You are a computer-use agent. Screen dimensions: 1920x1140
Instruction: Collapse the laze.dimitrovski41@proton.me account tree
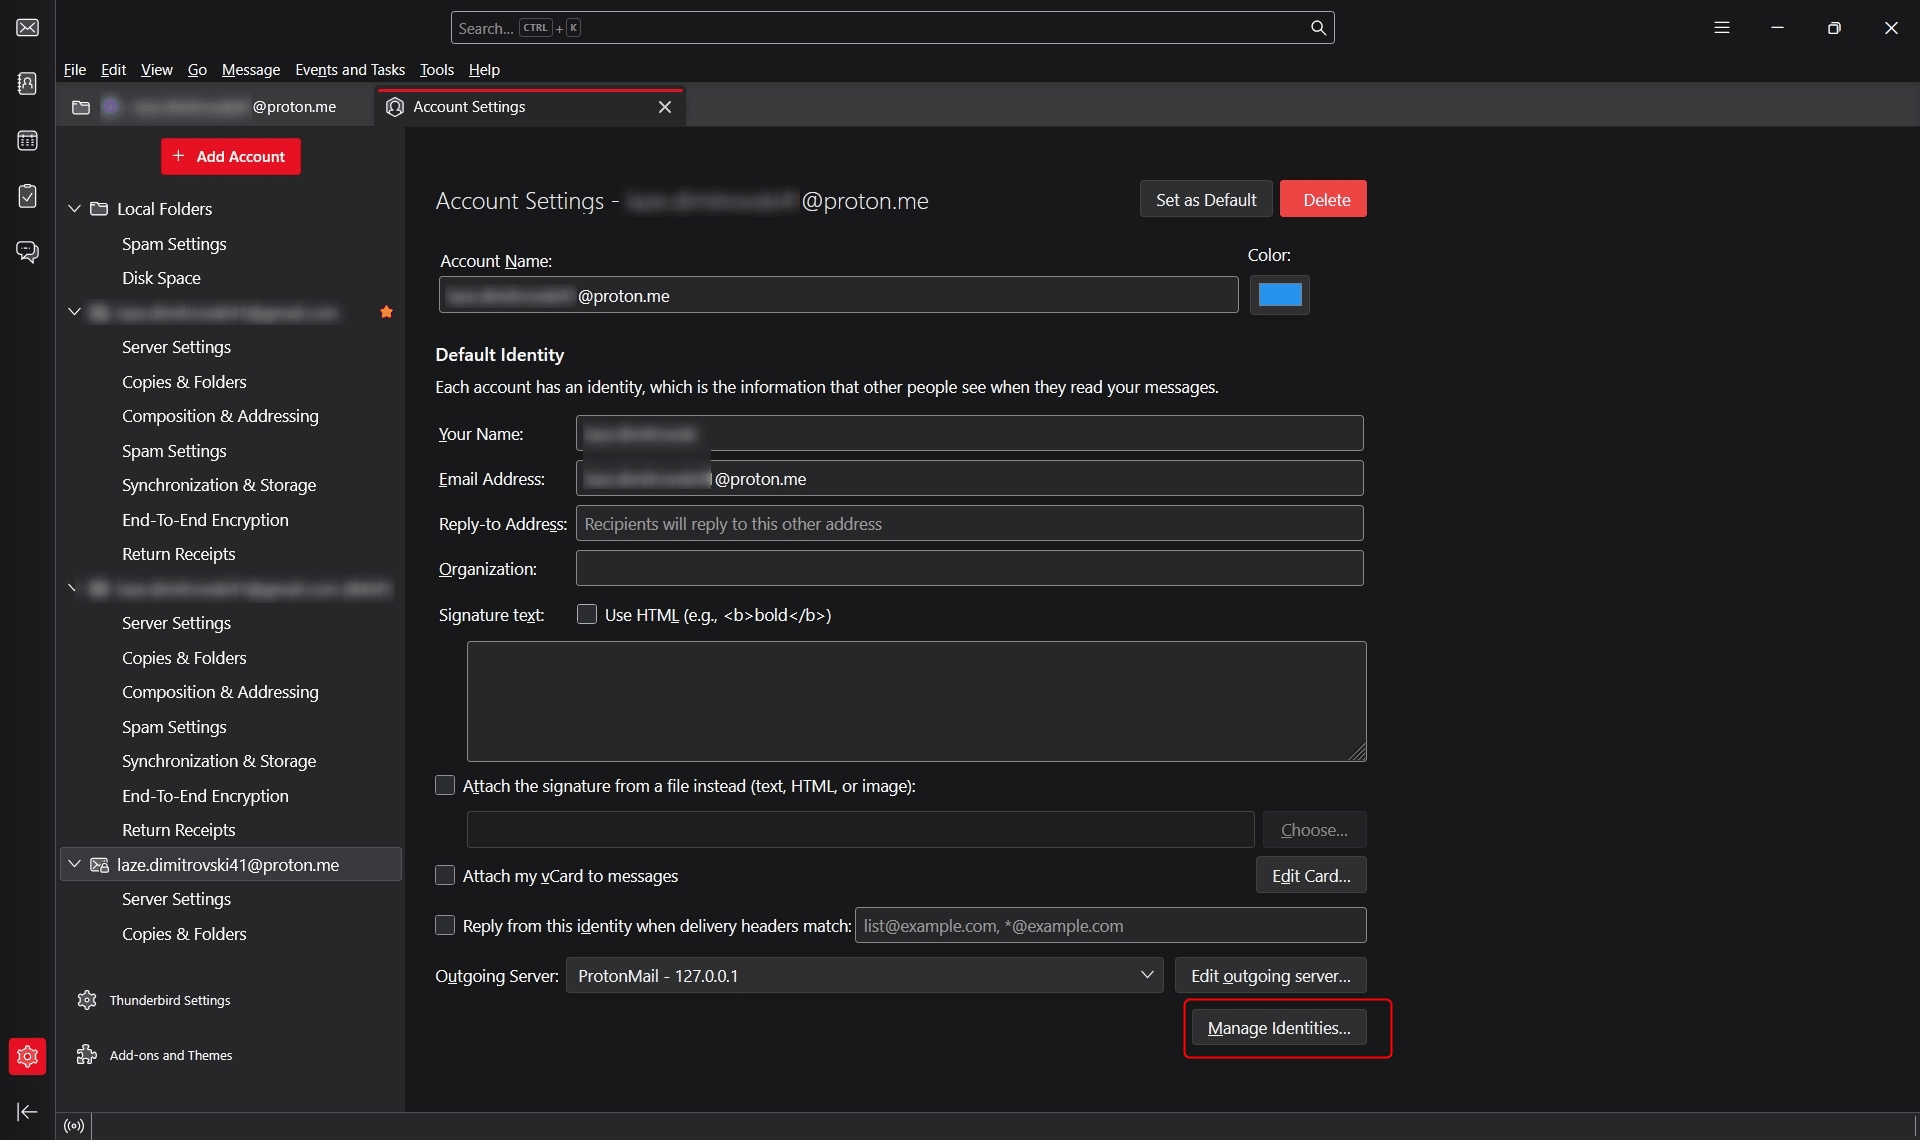(x=74, y=865)
